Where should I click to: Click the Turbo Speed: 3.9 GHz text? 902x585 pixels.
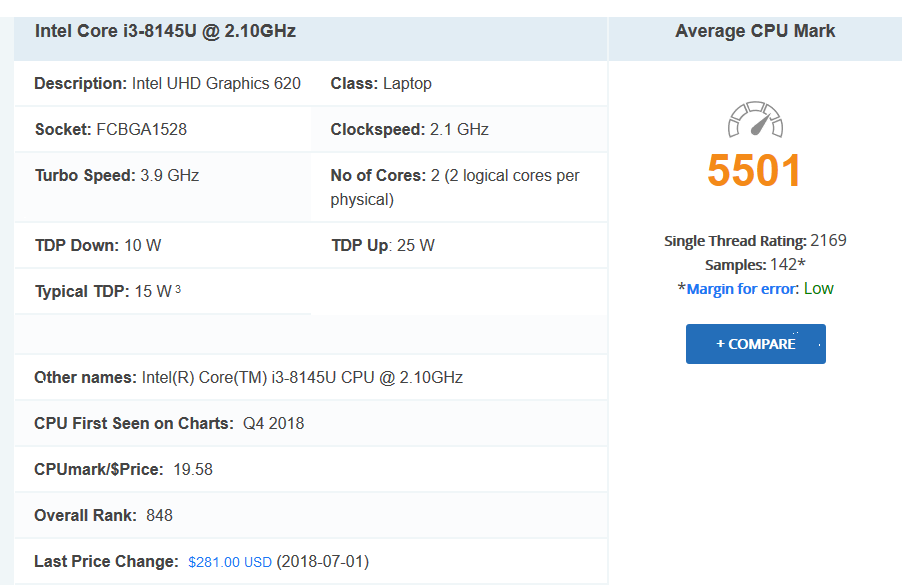click(117, 175)
